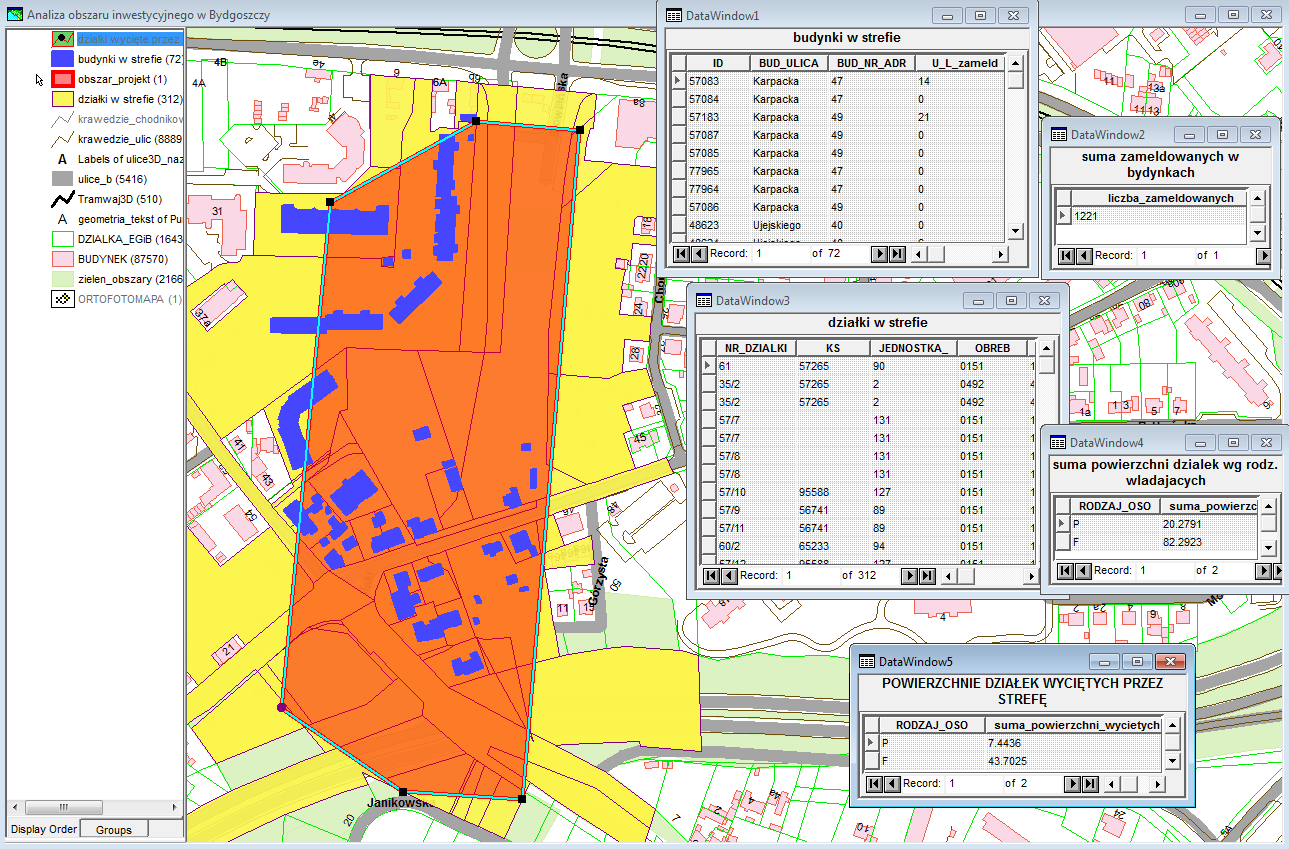This screenshot has width=1289, height=849.
Task: Click the NR_DZIALKI column header
Action: point(756,348)
